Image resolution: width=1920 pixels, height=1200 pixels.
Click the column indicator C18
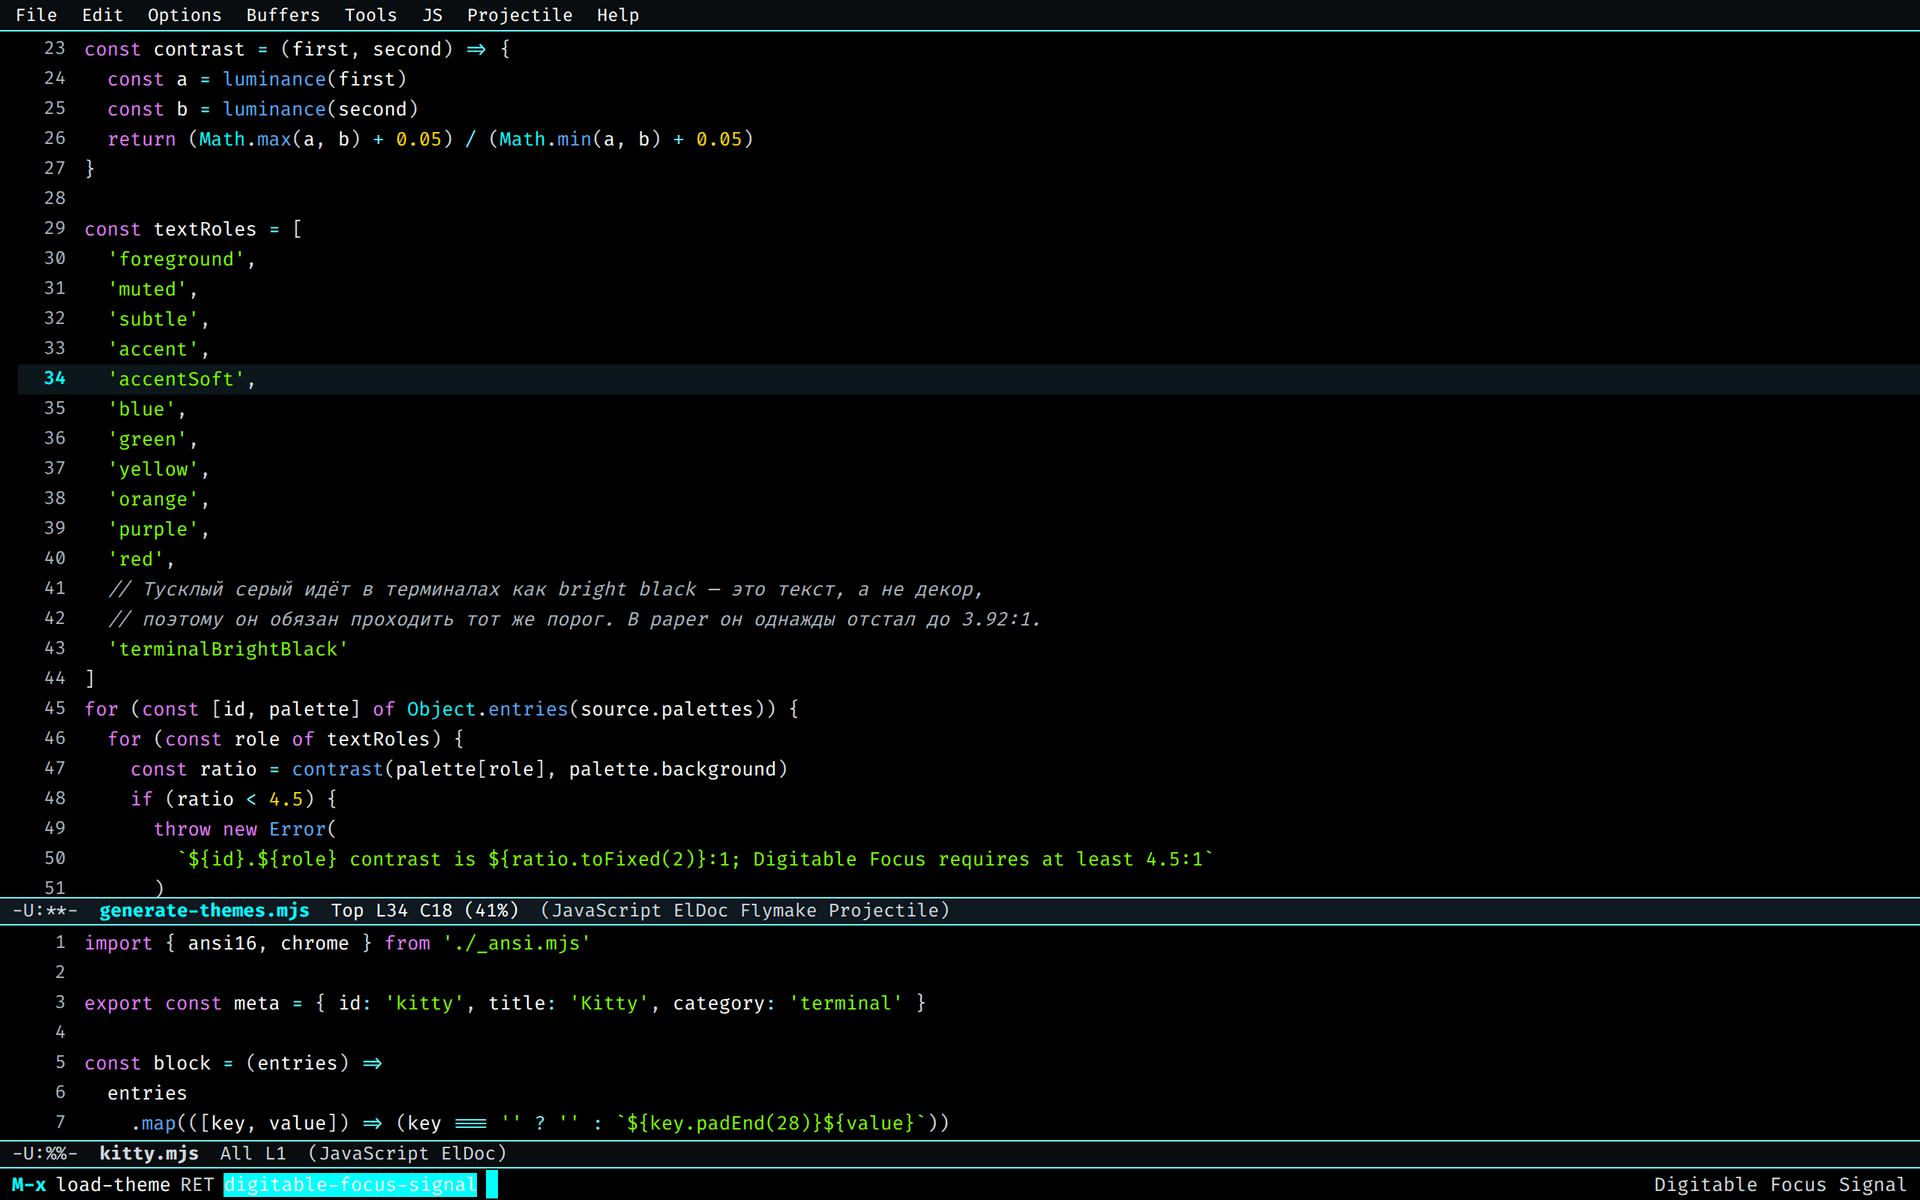[x=436, y=910]
